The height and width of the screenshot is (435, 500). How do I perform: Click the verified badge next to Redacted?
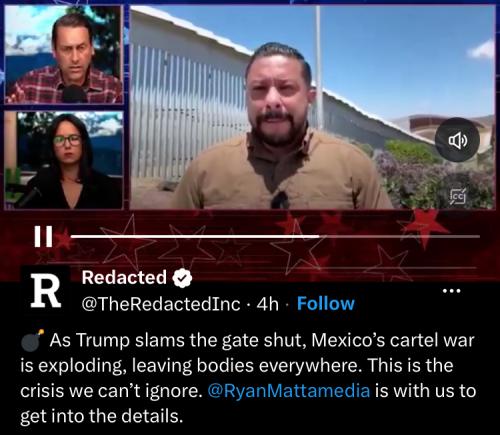click(x=182, y=278)
